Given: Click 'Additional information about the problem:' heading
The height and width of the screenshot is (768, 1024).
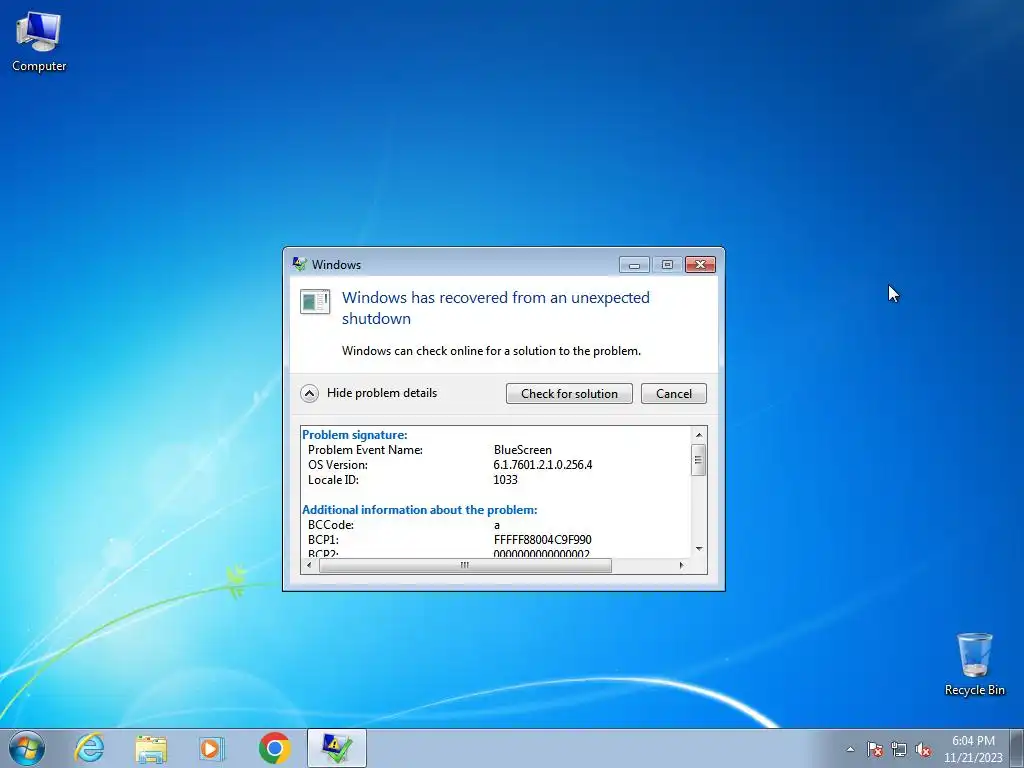Looking at the screenshot, I should point(419,510).
